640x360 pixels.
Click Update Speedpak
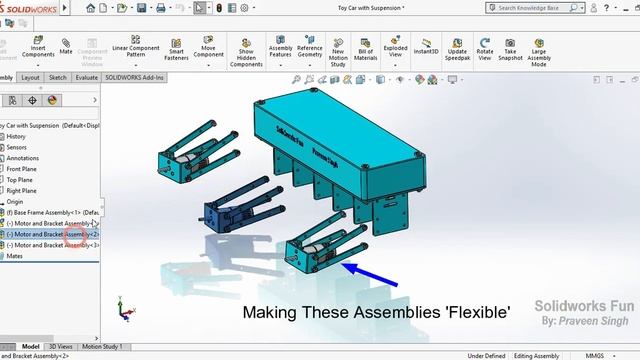pos(457,49)
